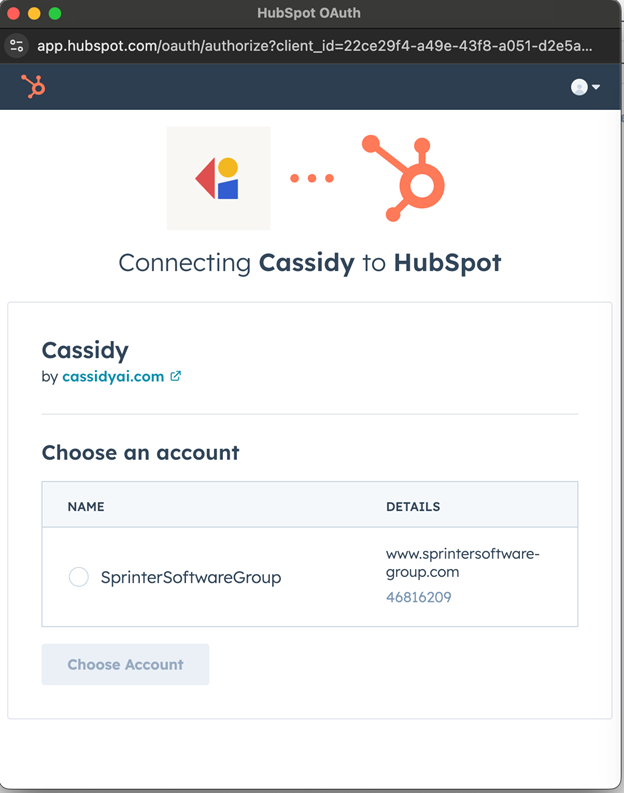Click the external link icon beside cassidyai.com
Image resolution: width=624 pixels, height=793 pixels.
point(175,376)
